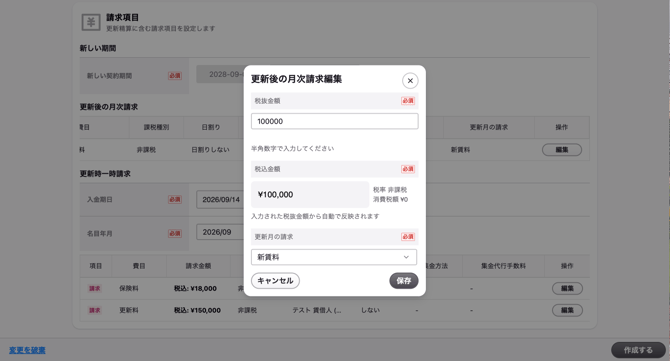670x361 pixels.
Task: Click the 税率 非課税 text in dialog
Action: point(390,190)
